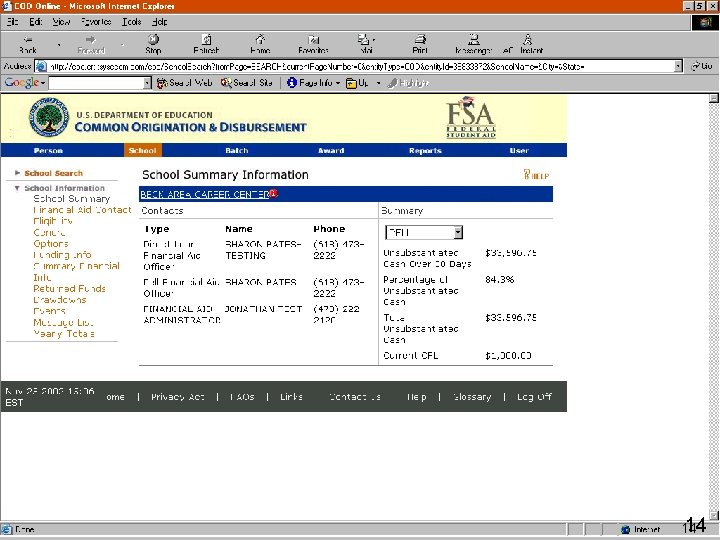720x540 pixels.
Task: Click the Google toolbar logo
Action: (22, 83)
